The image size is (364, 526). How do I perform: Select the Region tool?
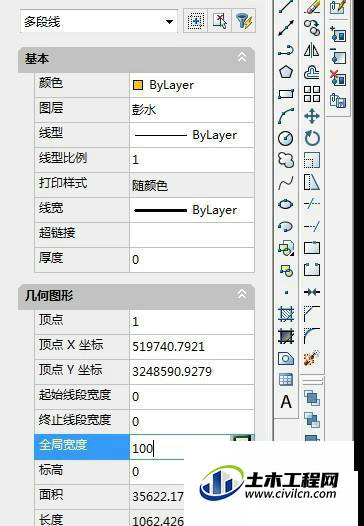[285, 358]
